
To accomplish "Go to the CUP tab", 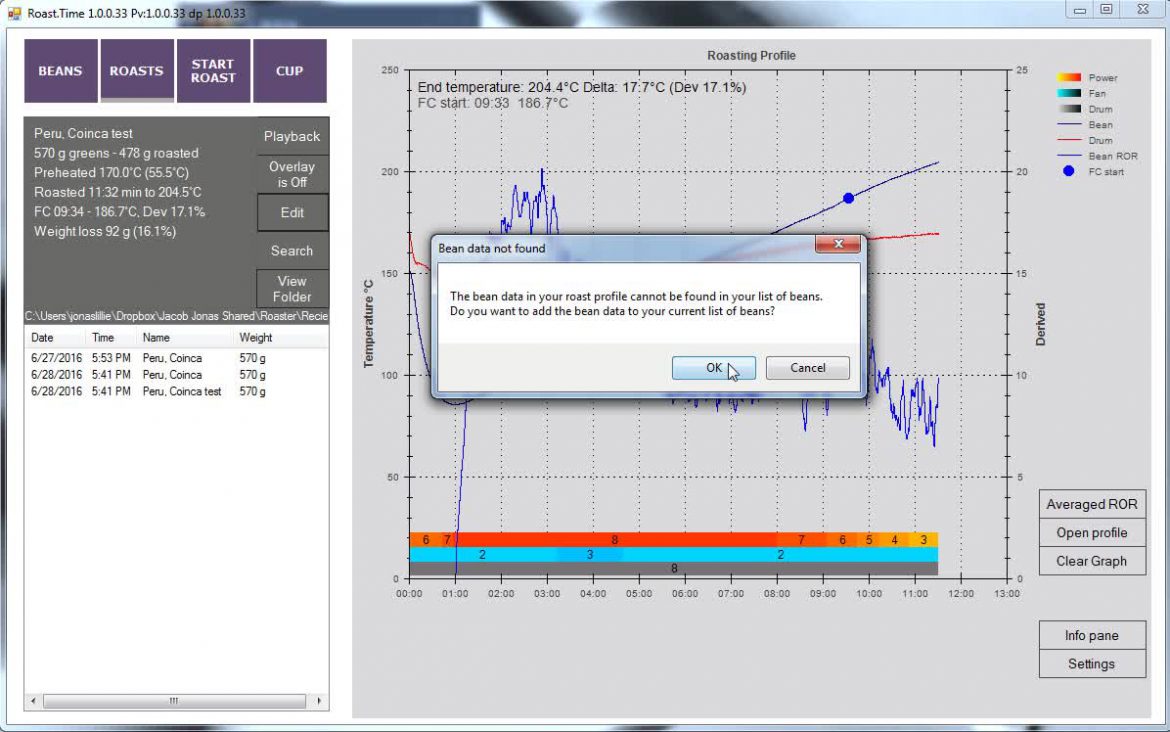I will point(289,71).
